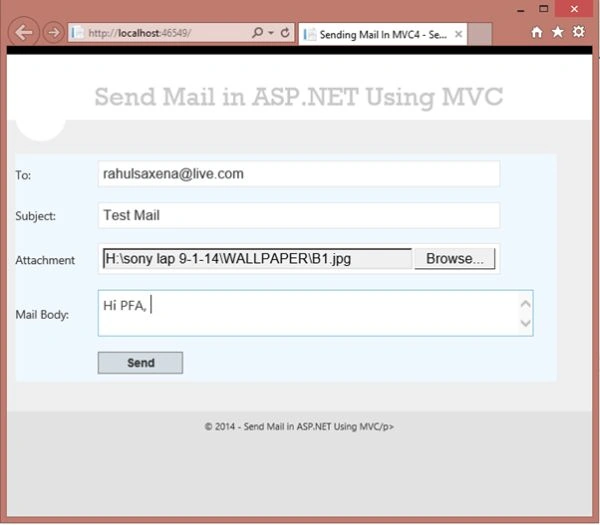Go back with the browser Back arrow

(23, 33)
